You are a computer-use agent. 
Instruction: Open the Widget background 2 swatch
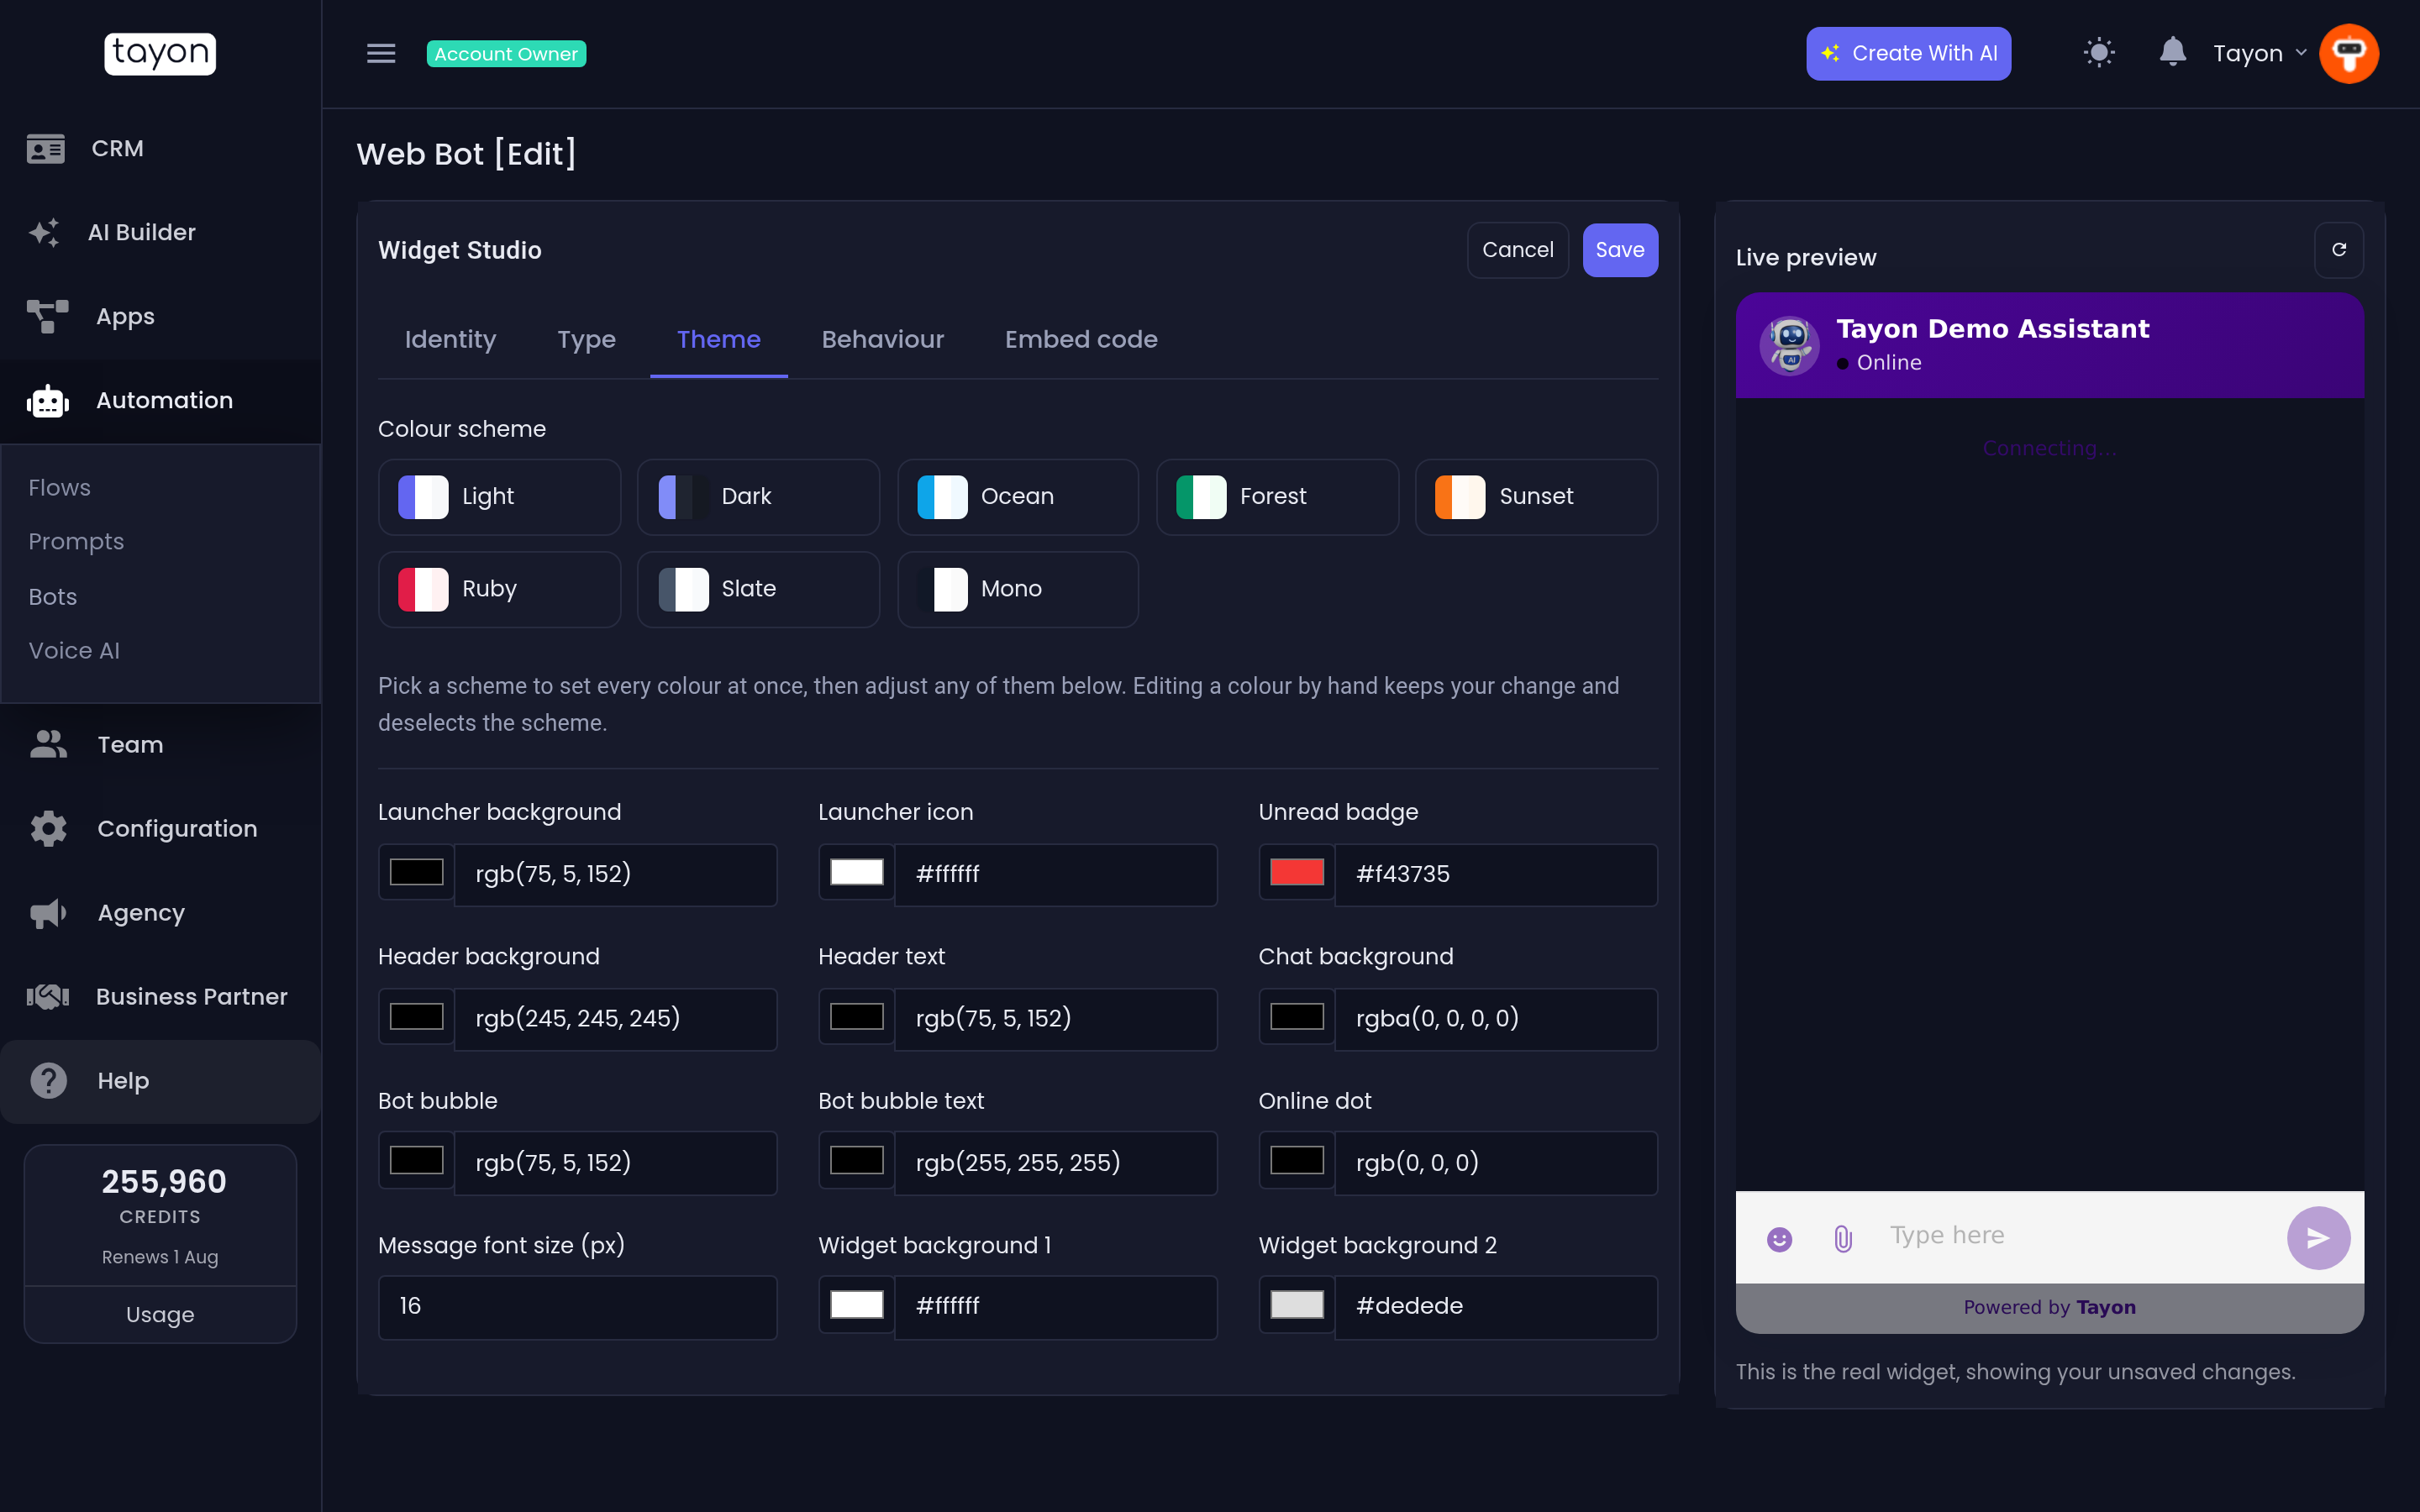[1297, 1305]
